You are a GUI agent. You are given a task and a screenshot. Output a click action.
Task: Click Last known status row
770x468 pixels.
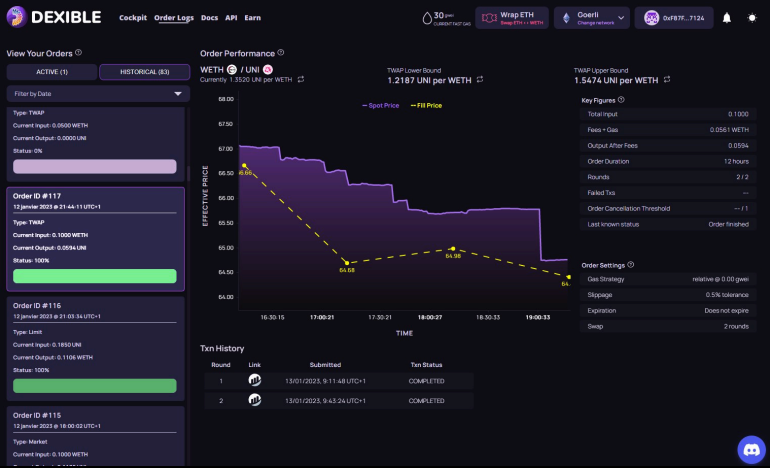668,224
